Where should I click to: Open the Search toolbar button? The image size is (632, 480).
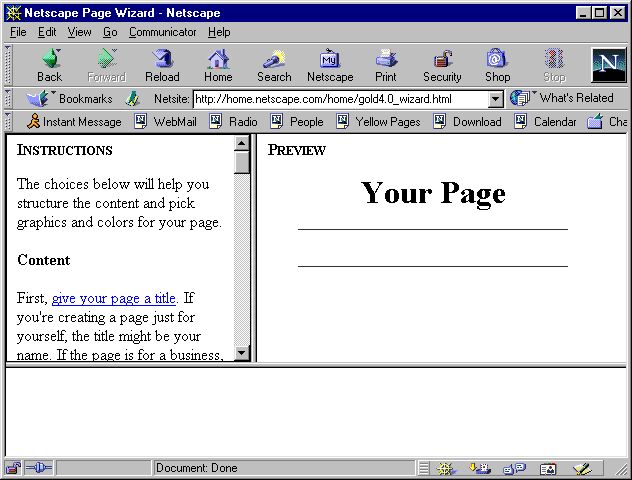pyautogui.click(x=274, y=65)
